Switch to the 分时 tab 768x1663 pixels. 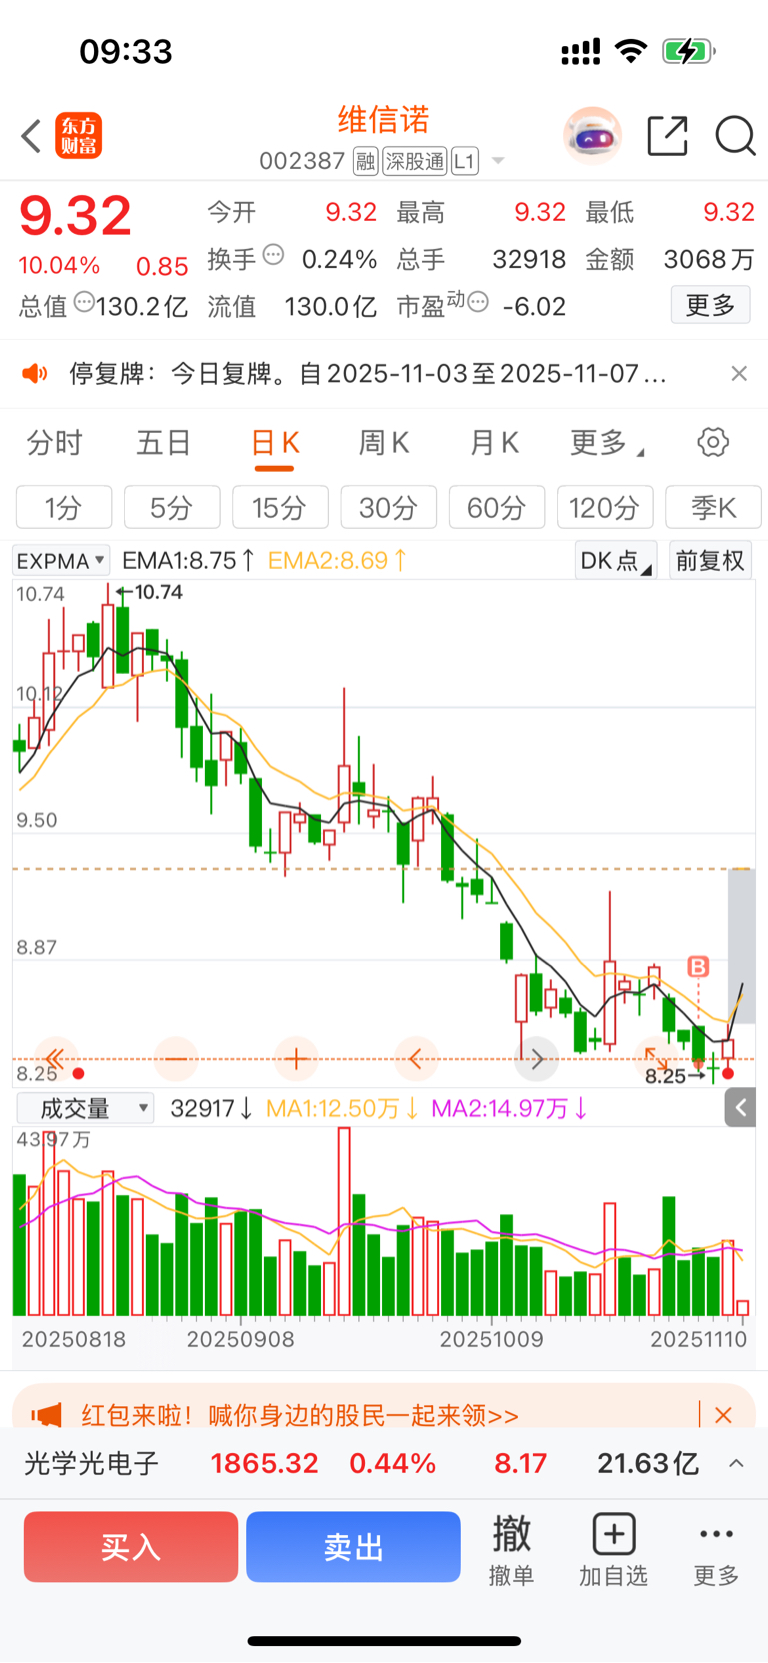(x=54, y=443)
